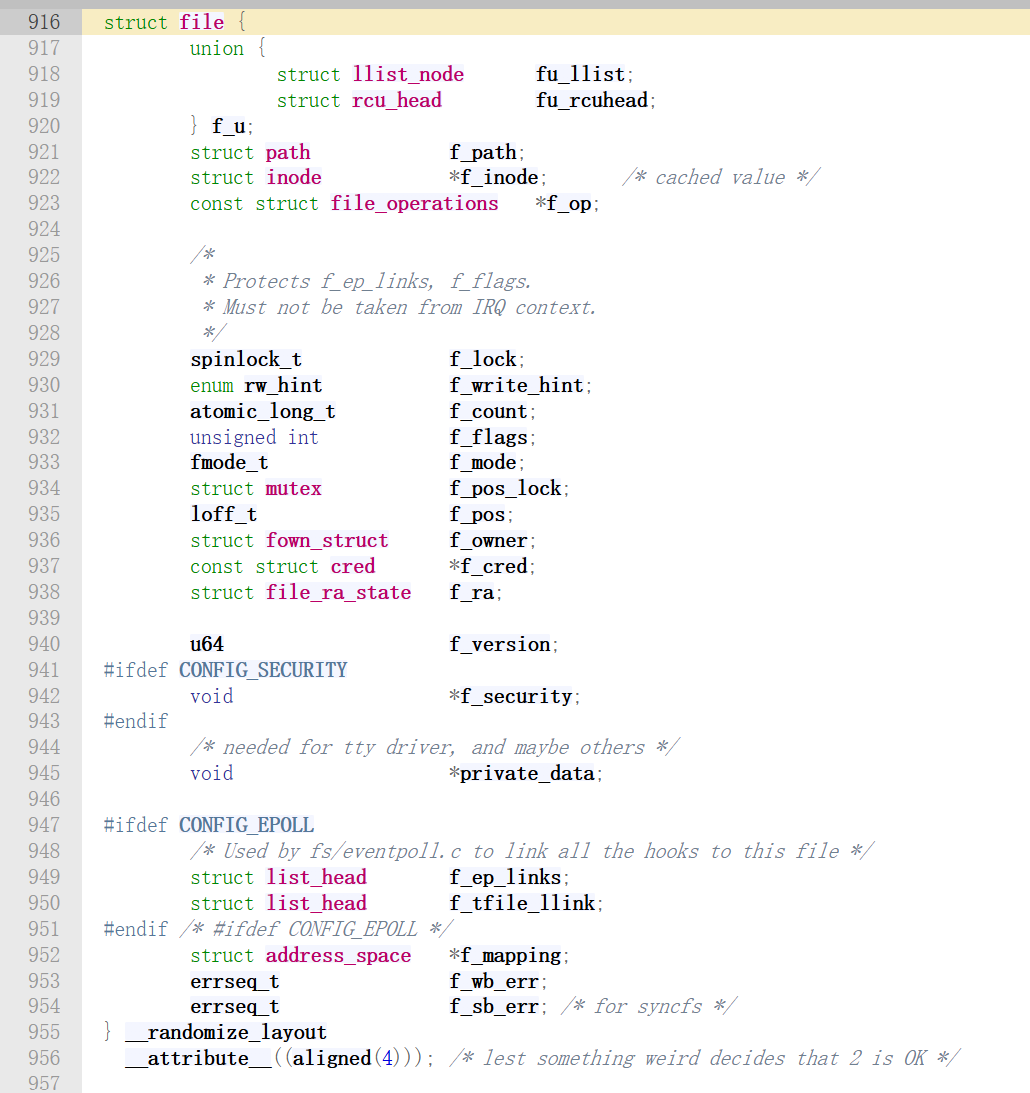This screenshot has width=1030, height=1093.
Task: Click the spinlock_t type identifier
Action: (245, 360)
